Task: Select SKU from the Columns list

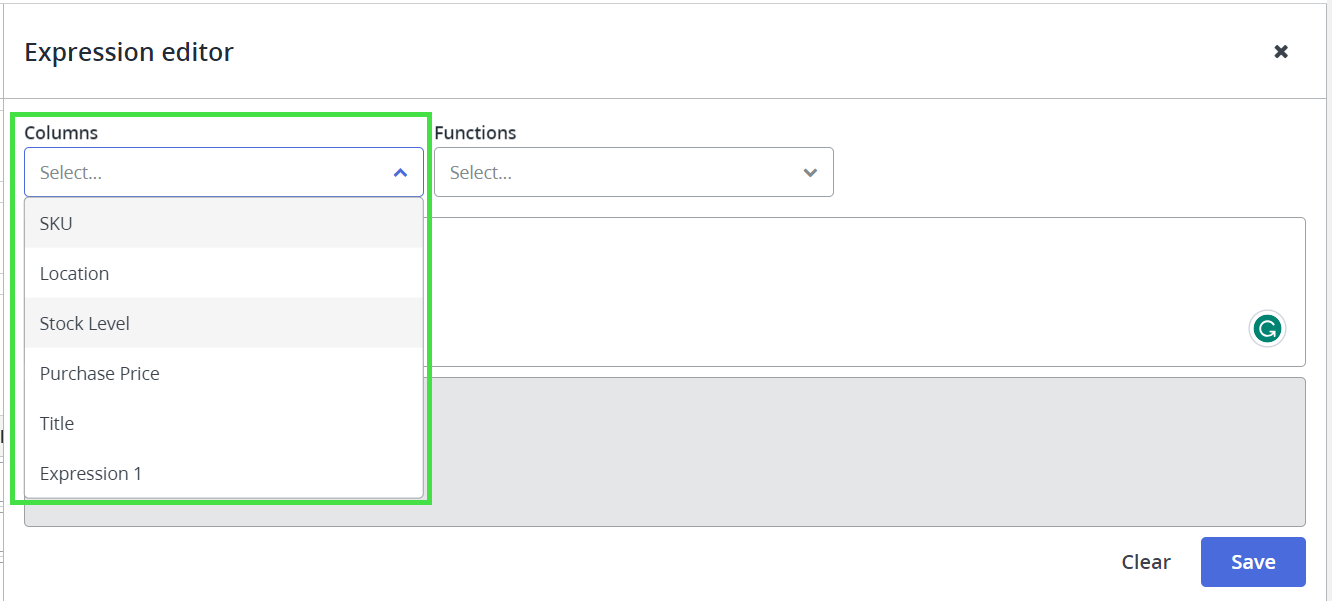Action: 56,223
